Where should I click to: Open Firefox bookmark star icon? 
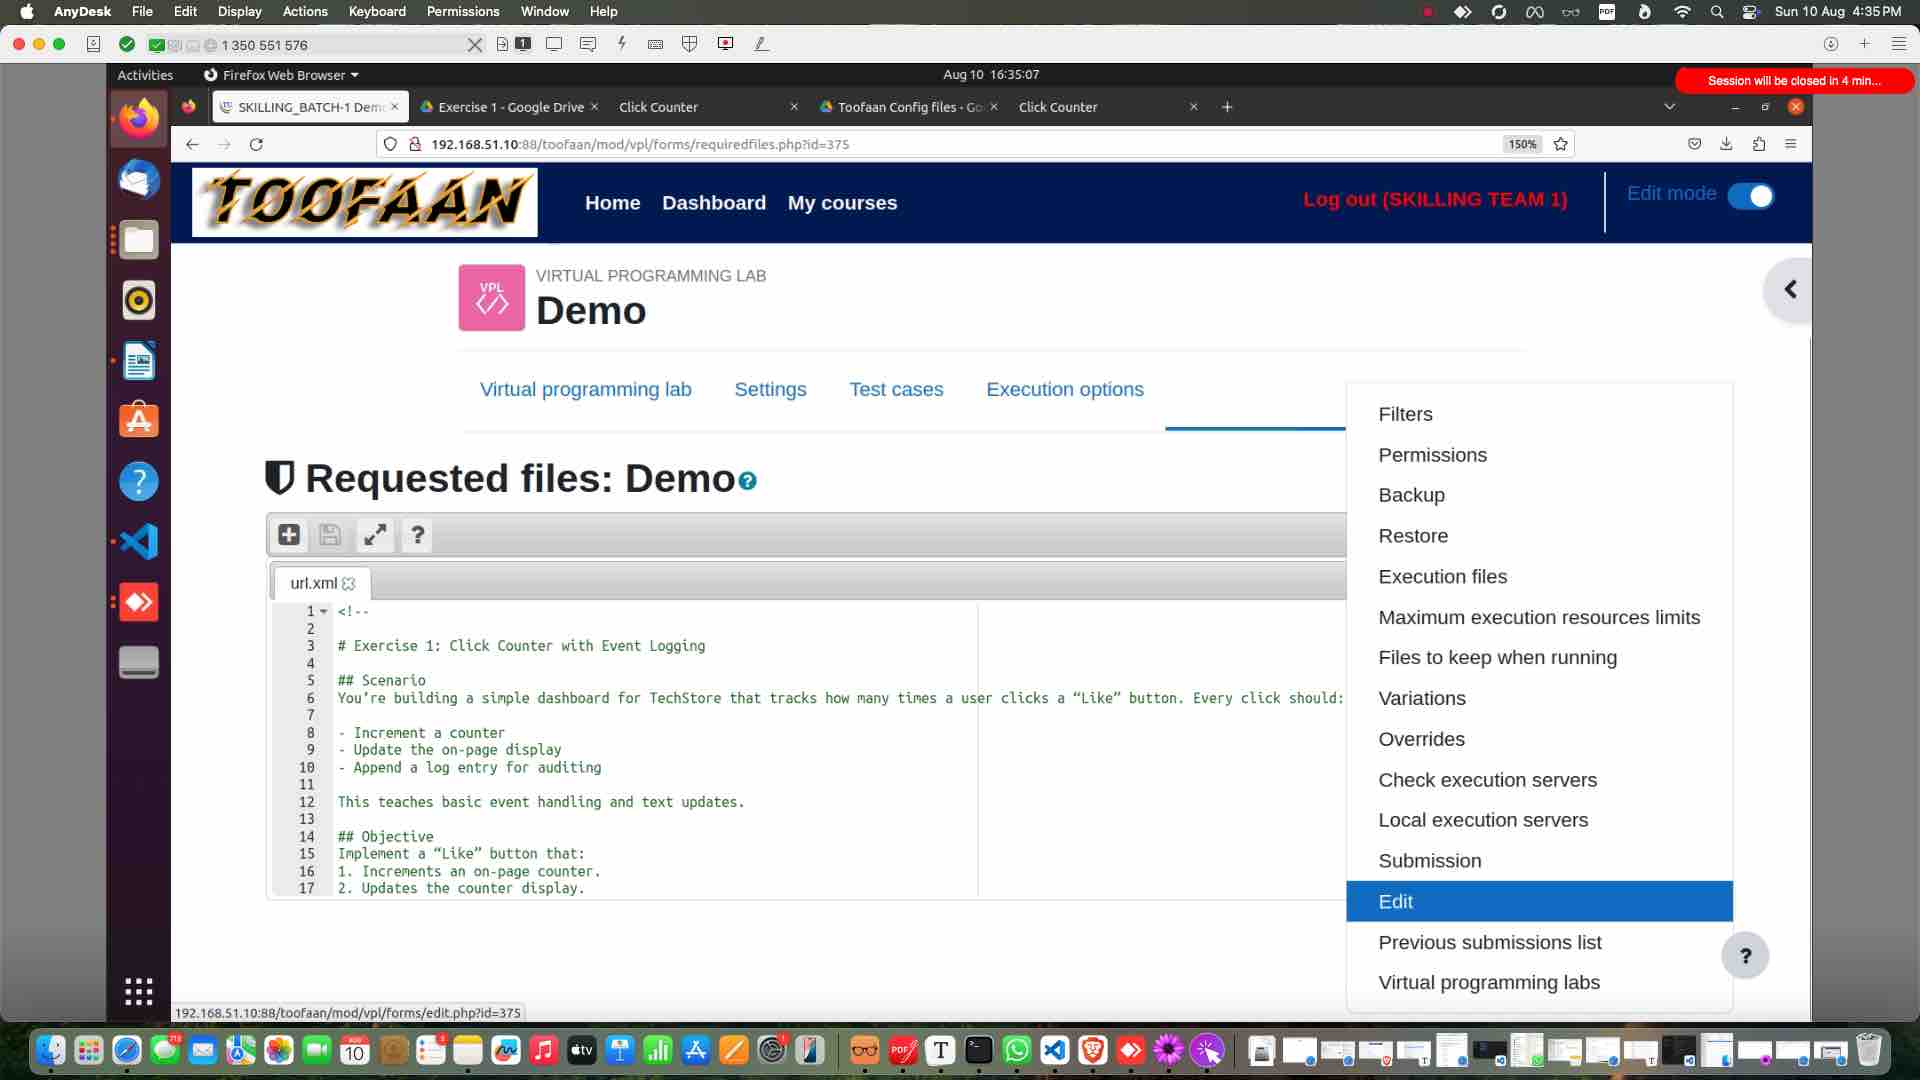[1560, 144]
